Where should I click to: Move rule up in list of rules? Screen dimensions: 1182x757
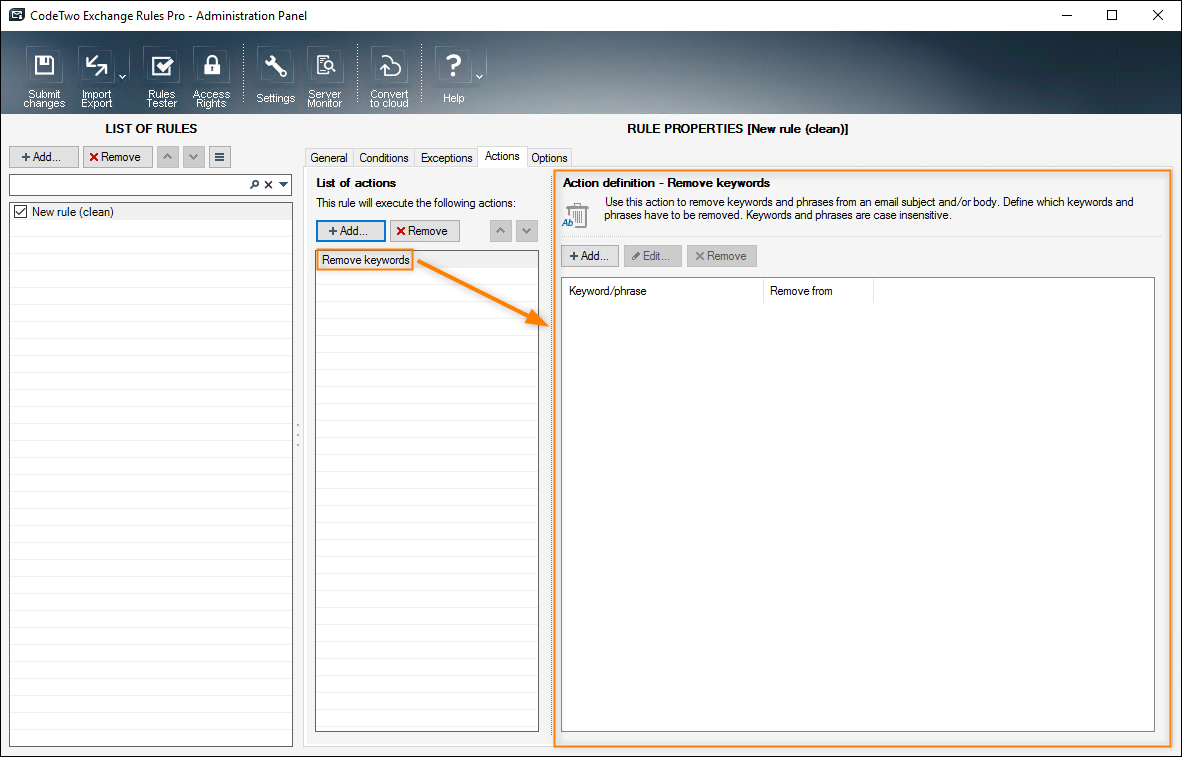coord(167,157)
